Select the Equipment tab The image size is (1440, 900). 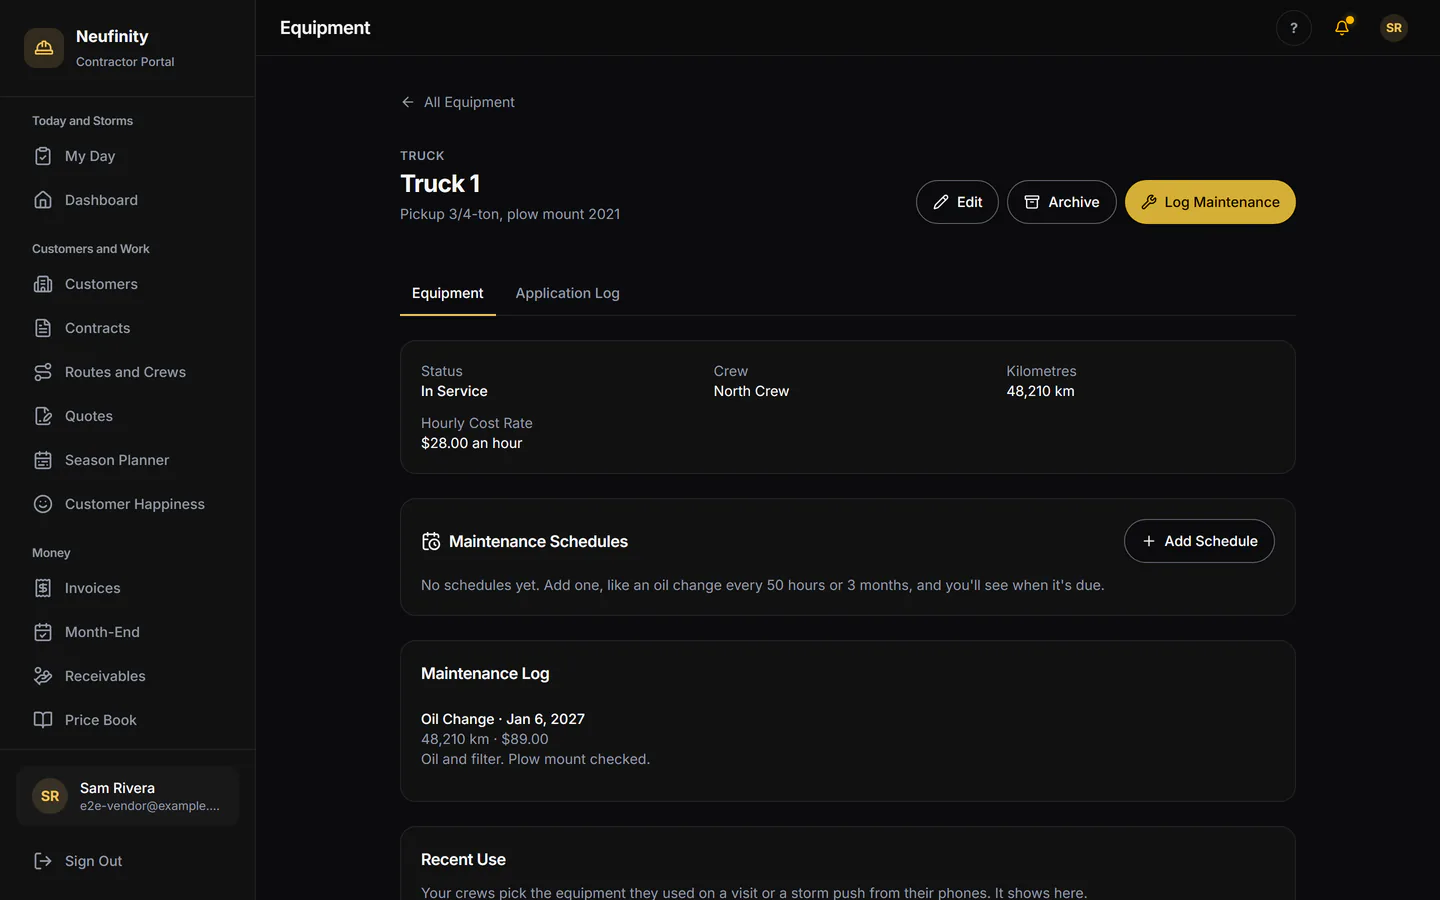tap(447, 293)
